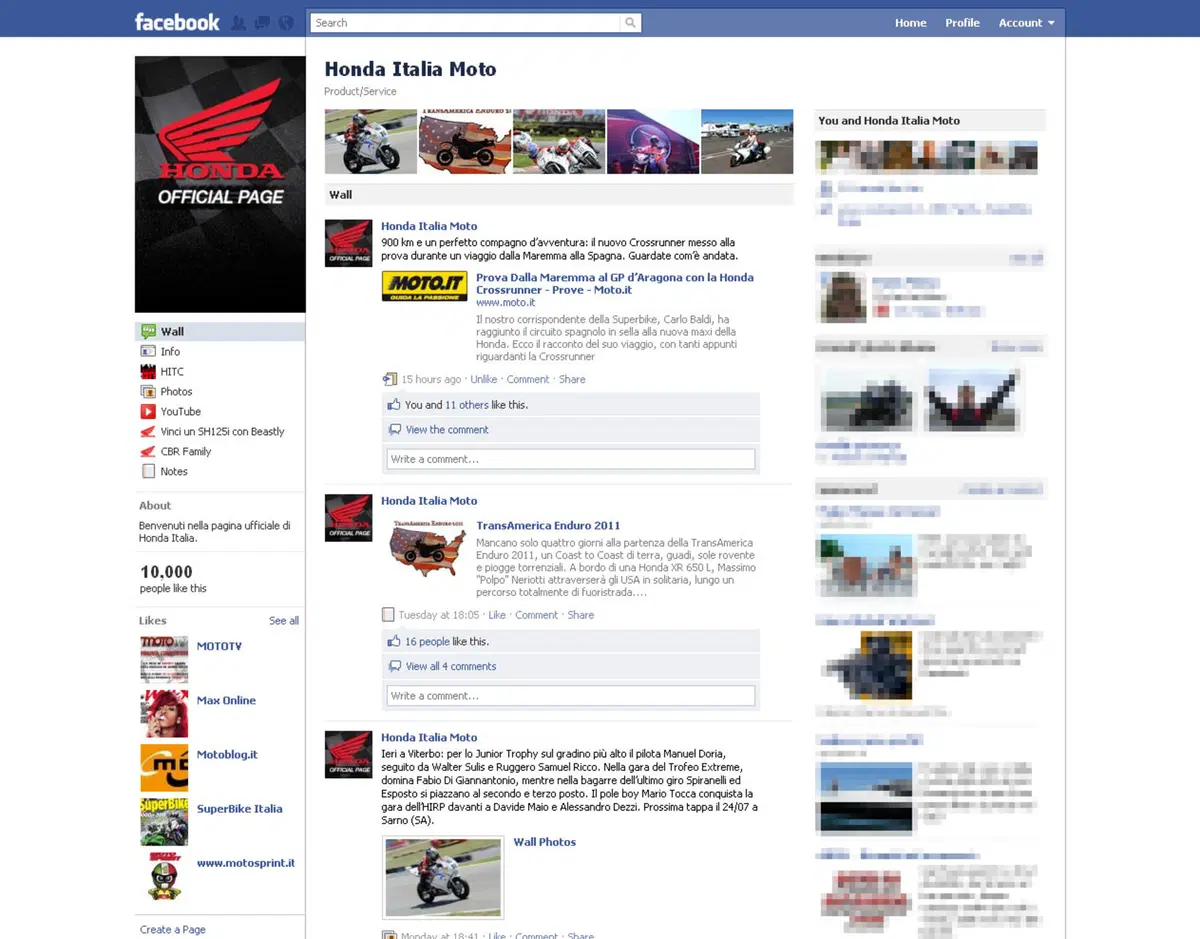The height and width of the screenshot is (939, 1200).
Task: Click the YouTube play icon in sidebar
Action: coord(148,411)
